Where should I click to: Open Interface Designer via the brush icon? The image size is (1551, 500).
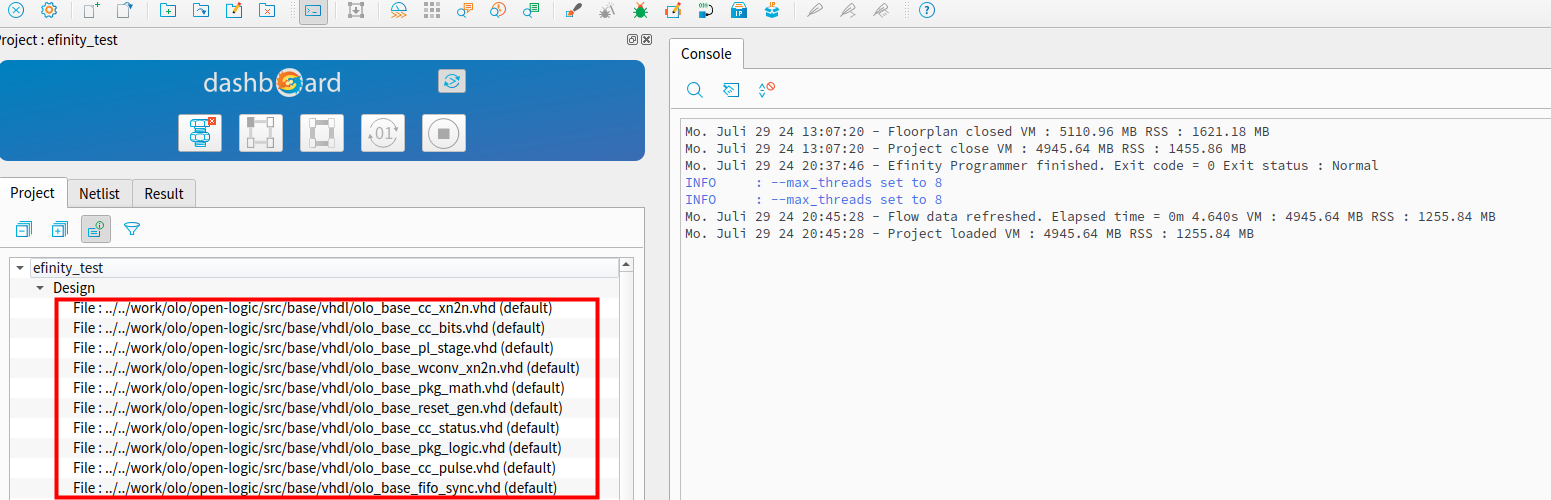574,11
